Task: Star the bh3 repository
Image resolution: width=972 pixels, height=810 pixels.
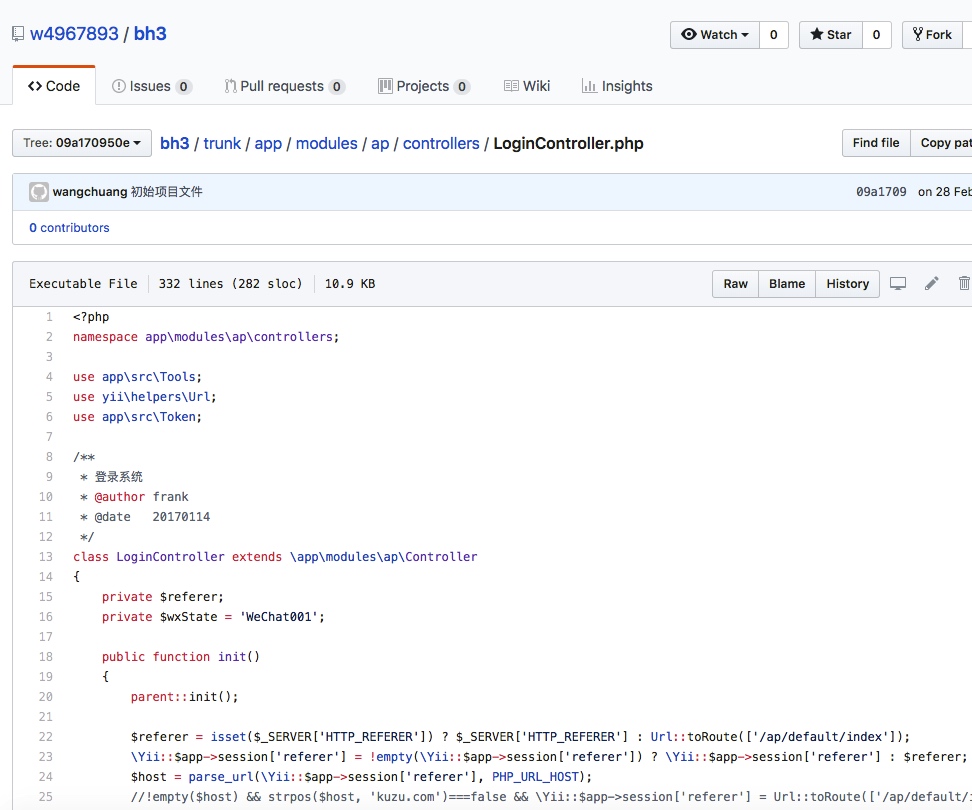Action: tap(830, 35)
